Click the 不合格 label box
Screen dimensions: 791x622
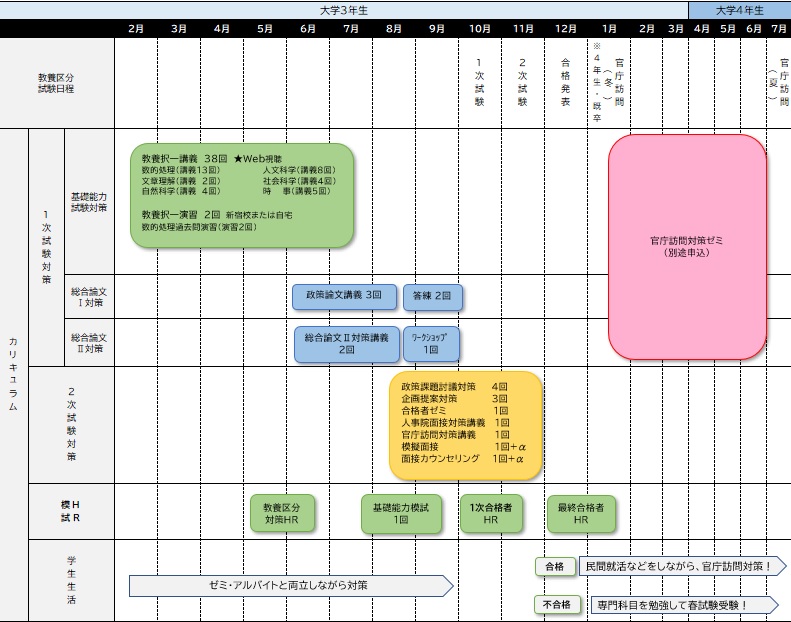coord(555,604)
